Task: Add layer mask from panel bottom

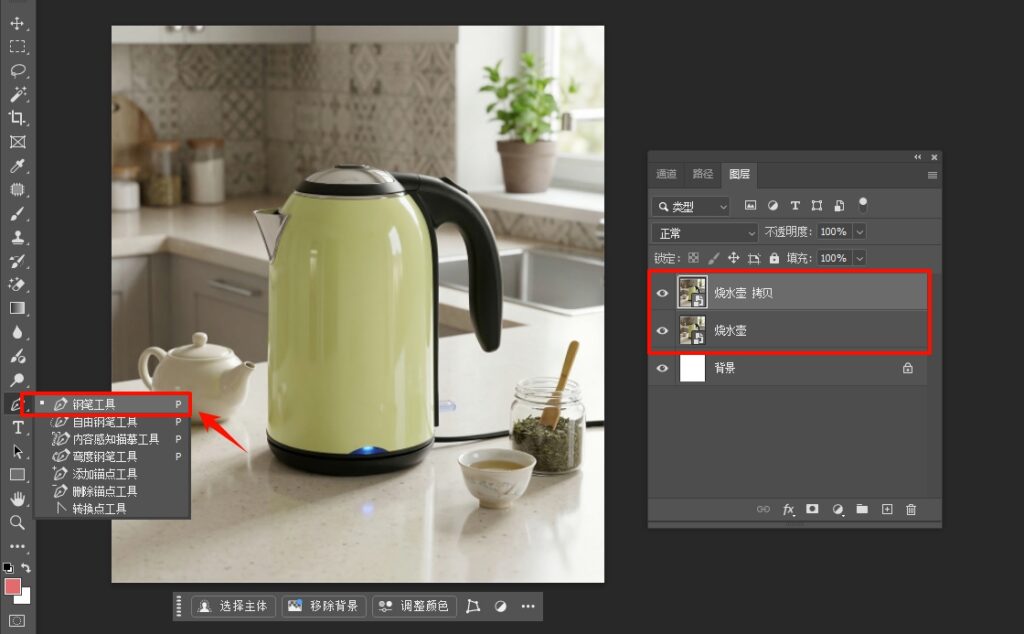Action: [x=812, y=510]
